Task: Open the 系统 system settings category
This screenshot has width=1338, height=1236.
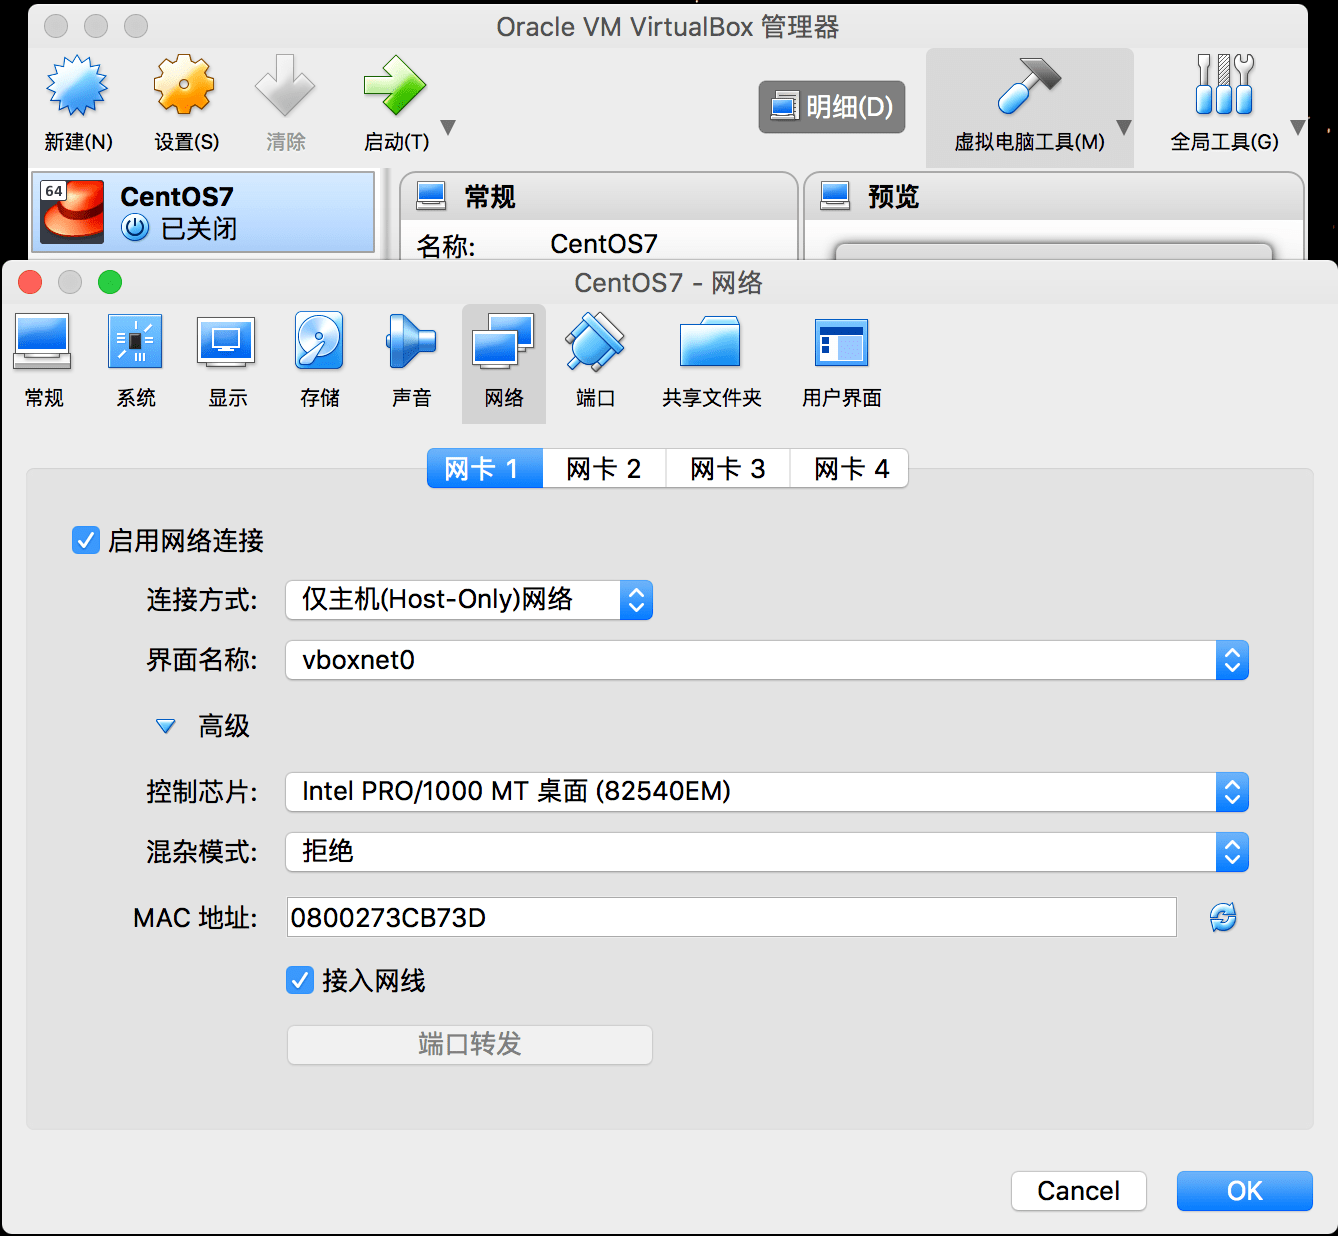Action: pyautogui.click(x=136, y=361)
